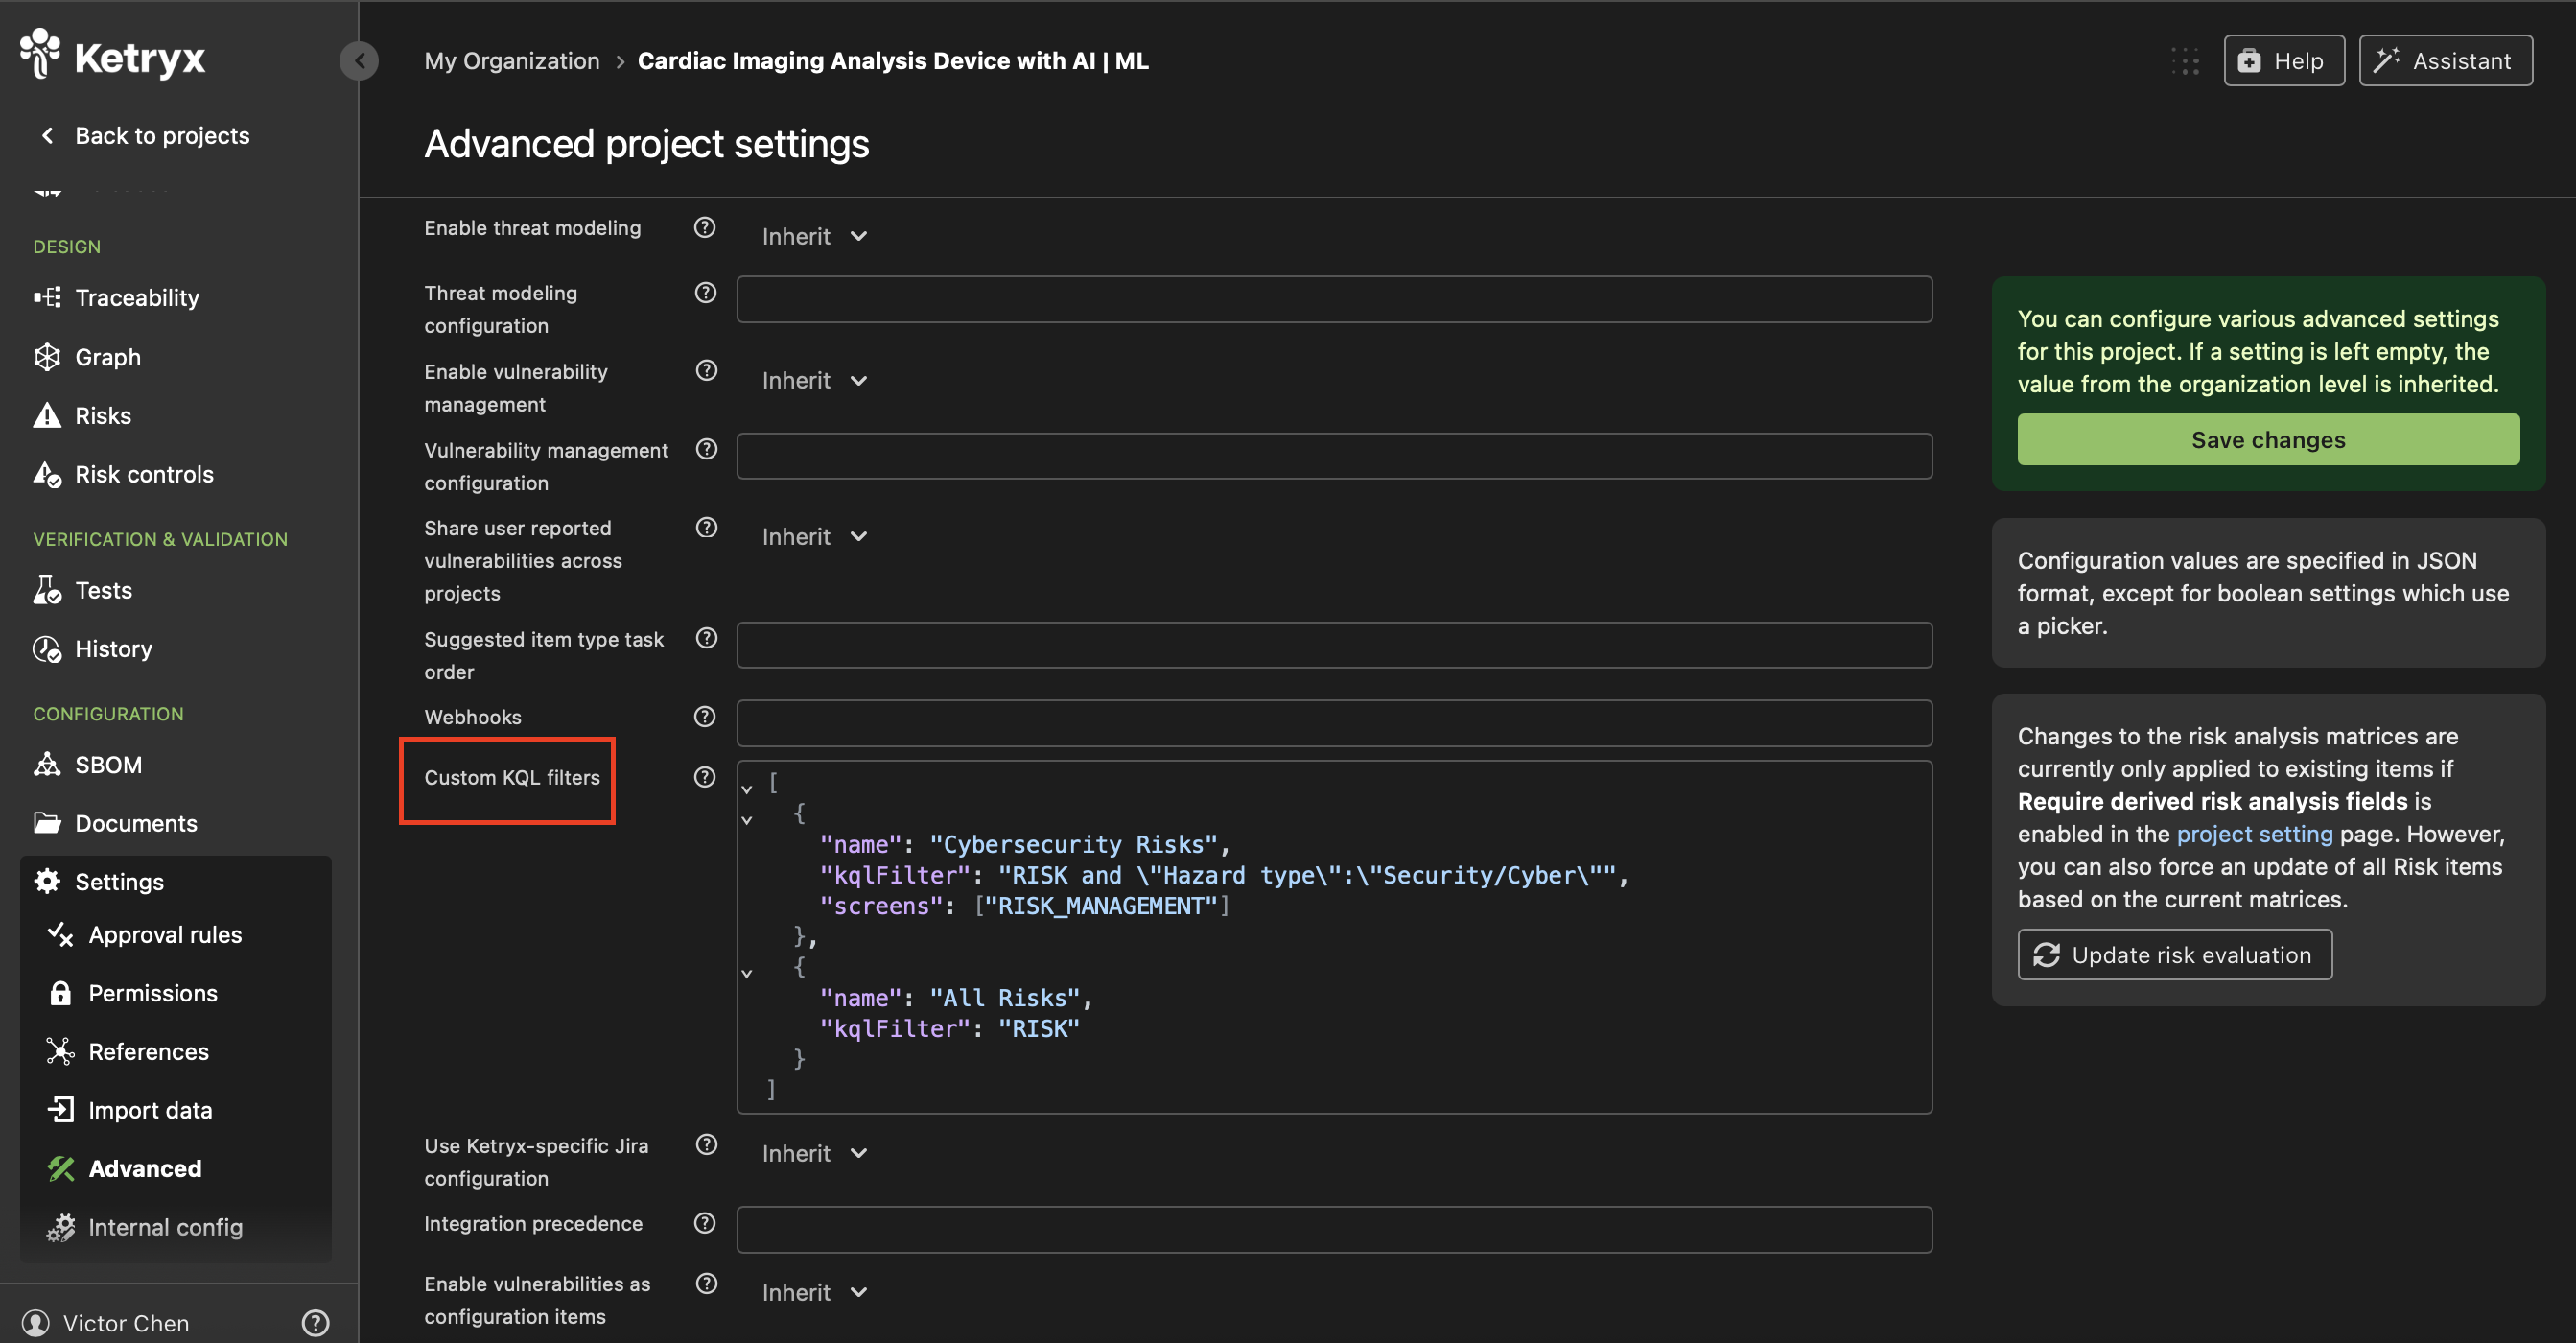Viewport: 2576px width, 1343px height.
Task: Collapse the sidebar with the round arrow button
Action: coord(359,61)
